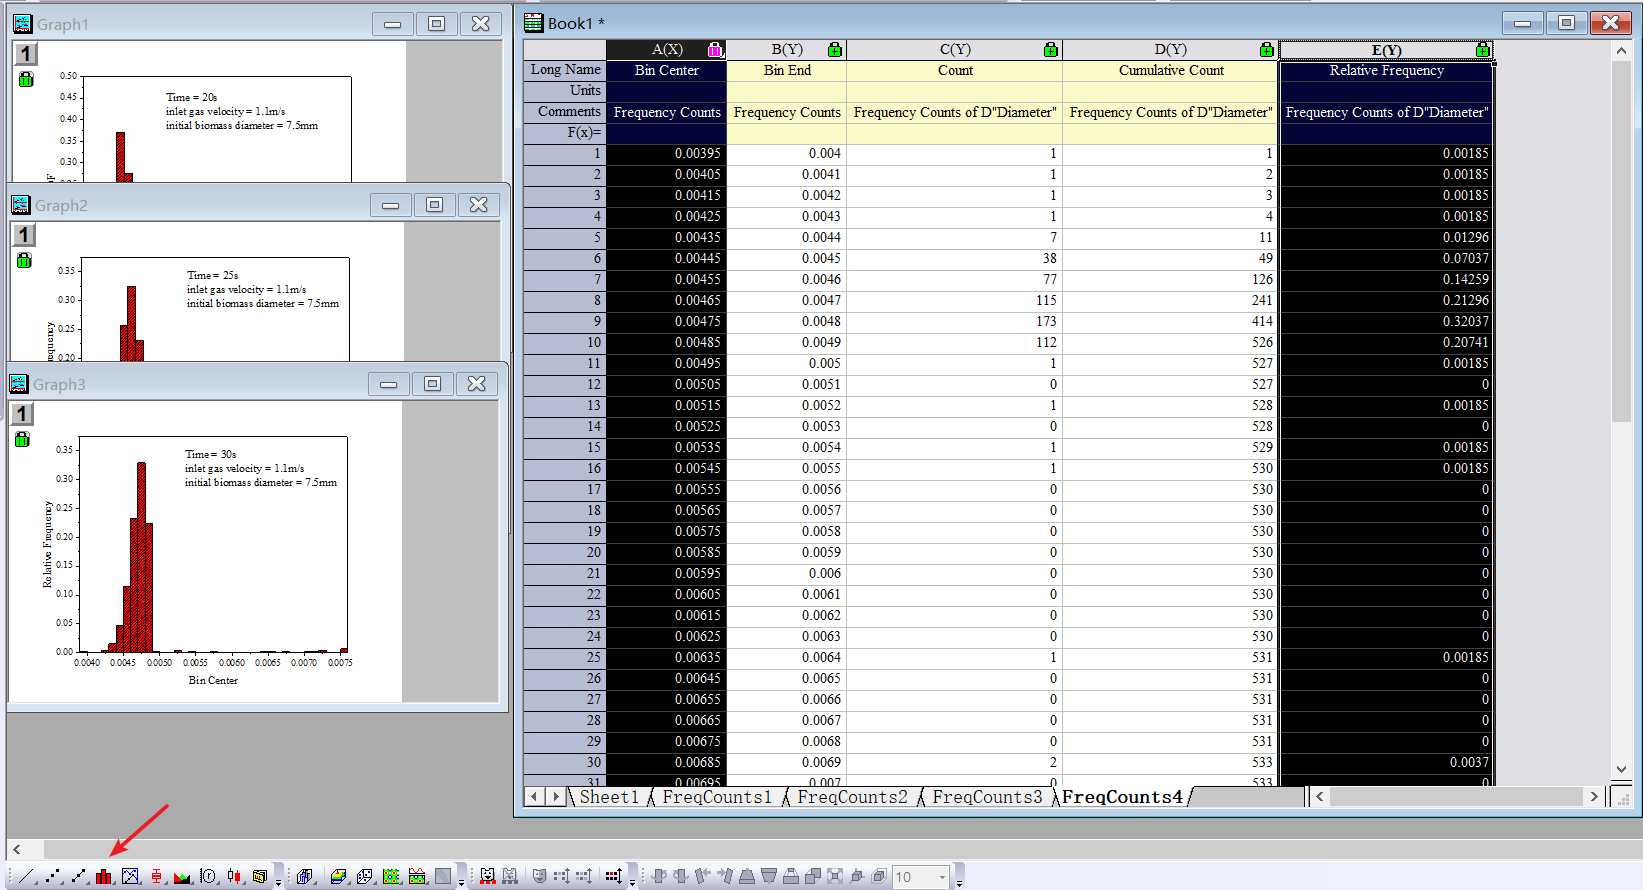Viewport: 1643px width, 890px height.
Task: Select the gray Image plot tool
Action: pos(443,876)
